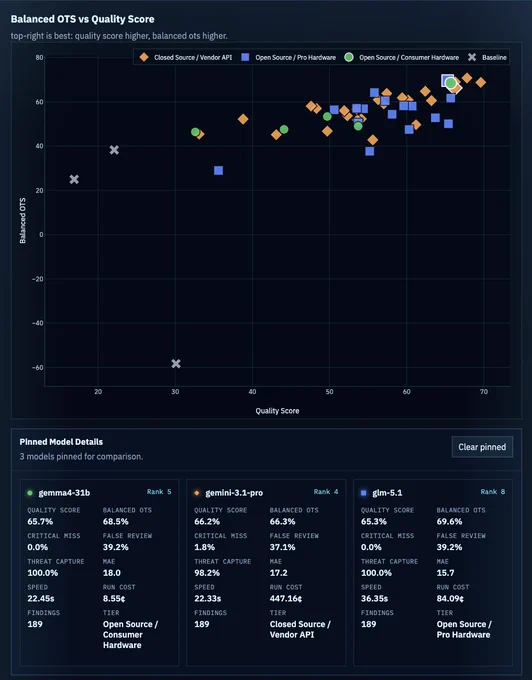Click the Clear pinned button
The image size is (532, 680).
(x=482, y=447)
